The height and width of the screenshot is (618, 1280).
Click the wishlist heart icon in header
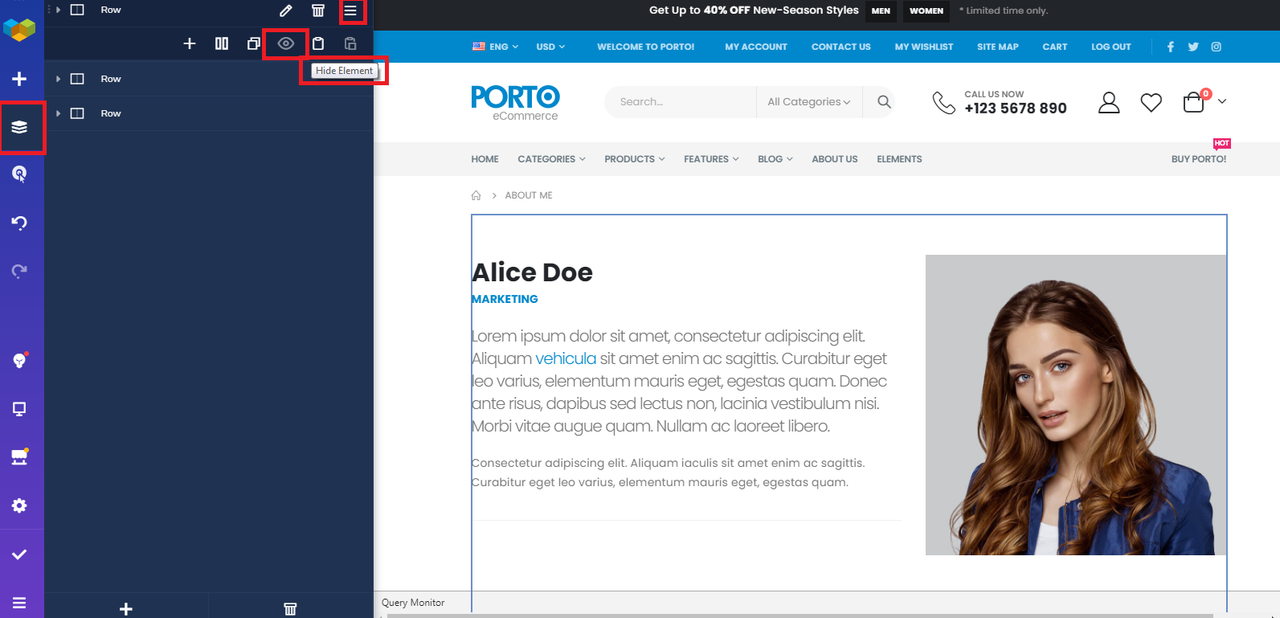[x=1151, y=102]
